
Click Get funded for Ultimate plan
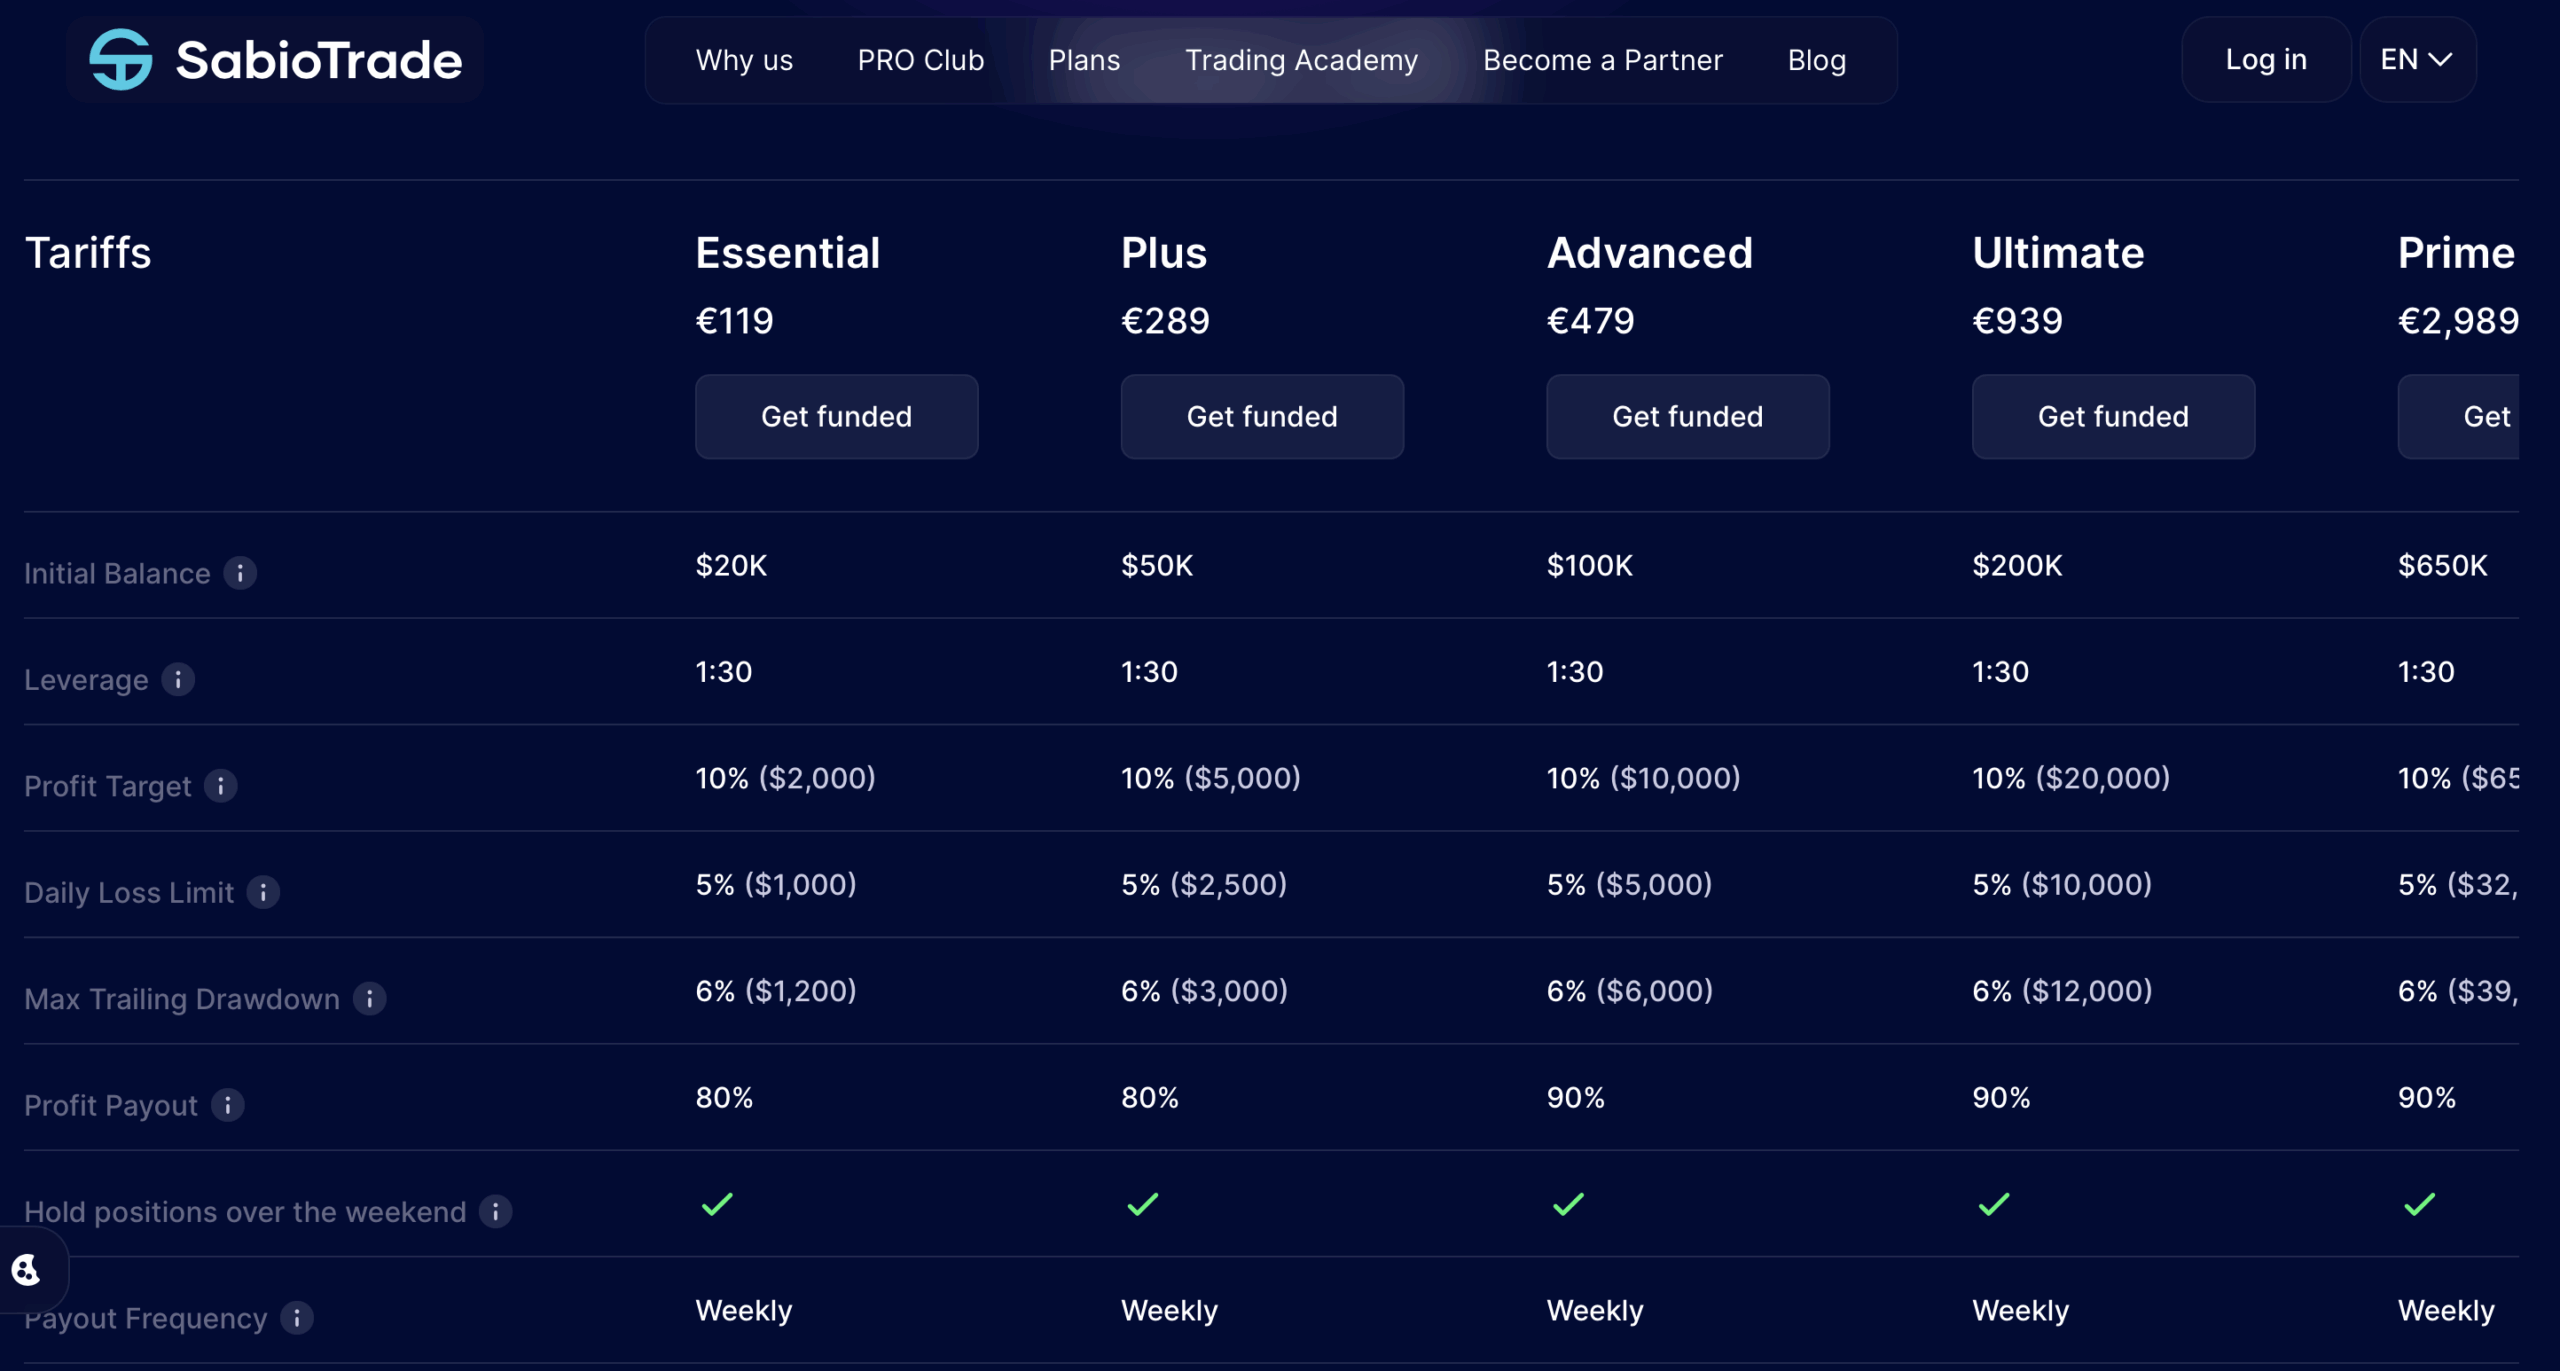point(2113,417)
